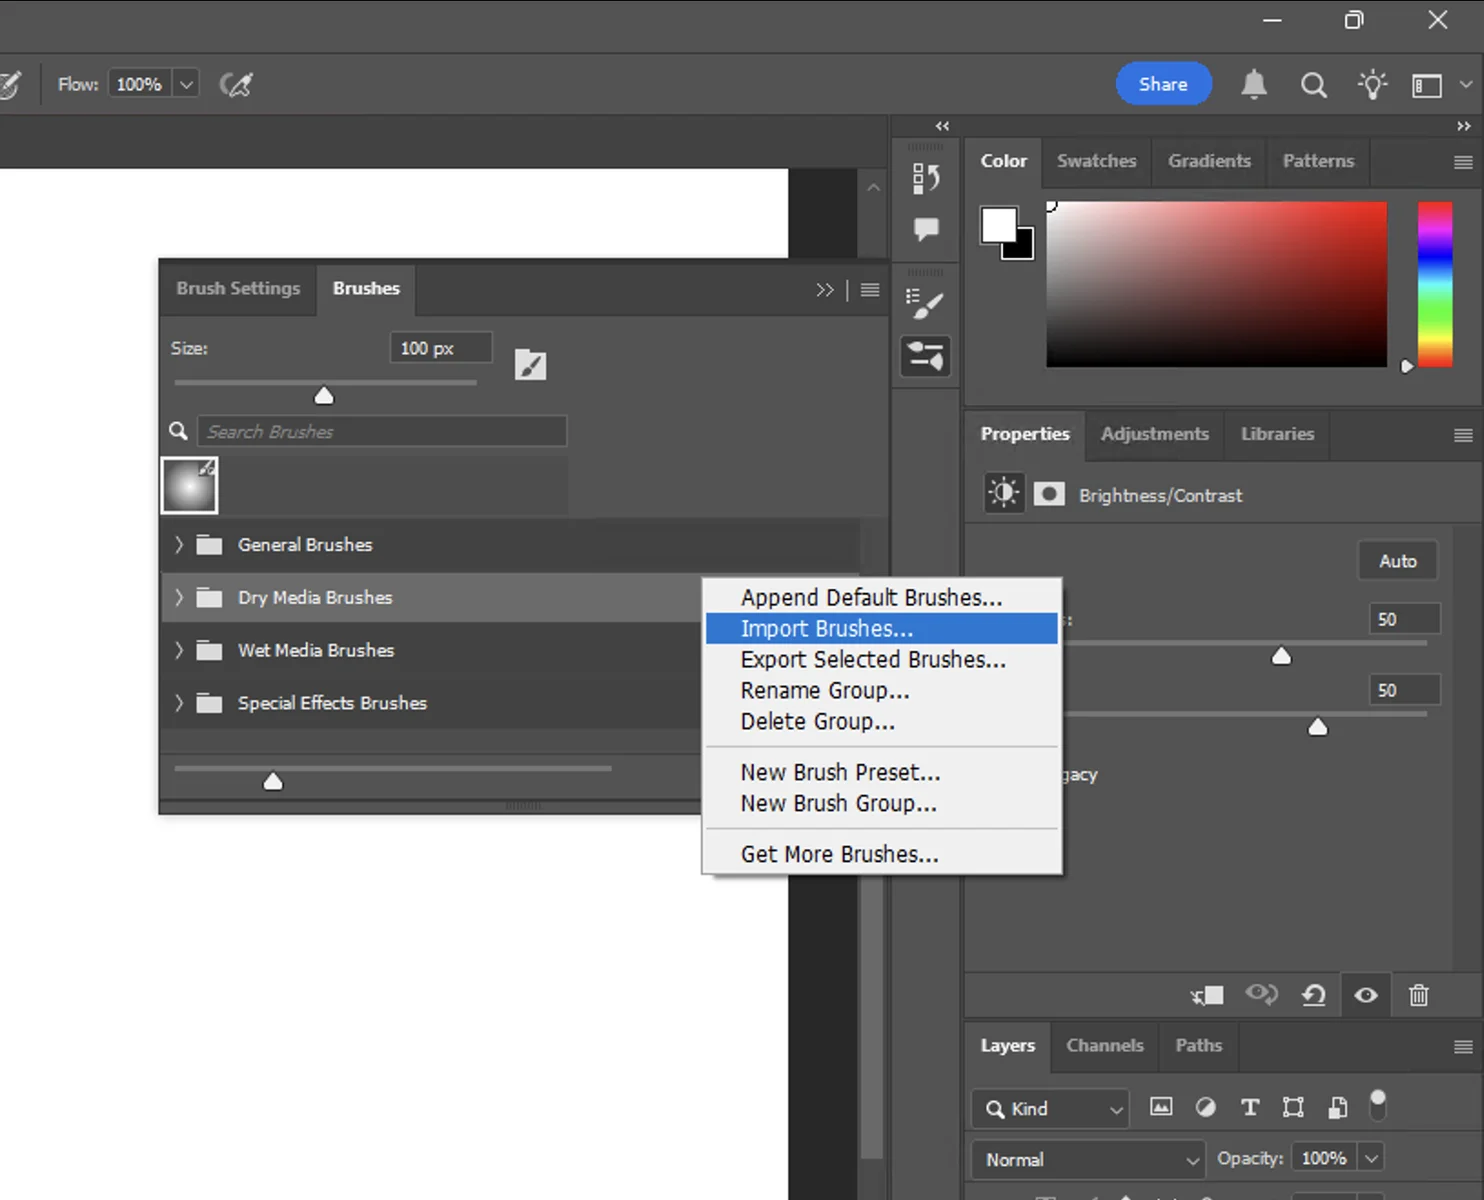Open the History panel icon

pos(926,178)
